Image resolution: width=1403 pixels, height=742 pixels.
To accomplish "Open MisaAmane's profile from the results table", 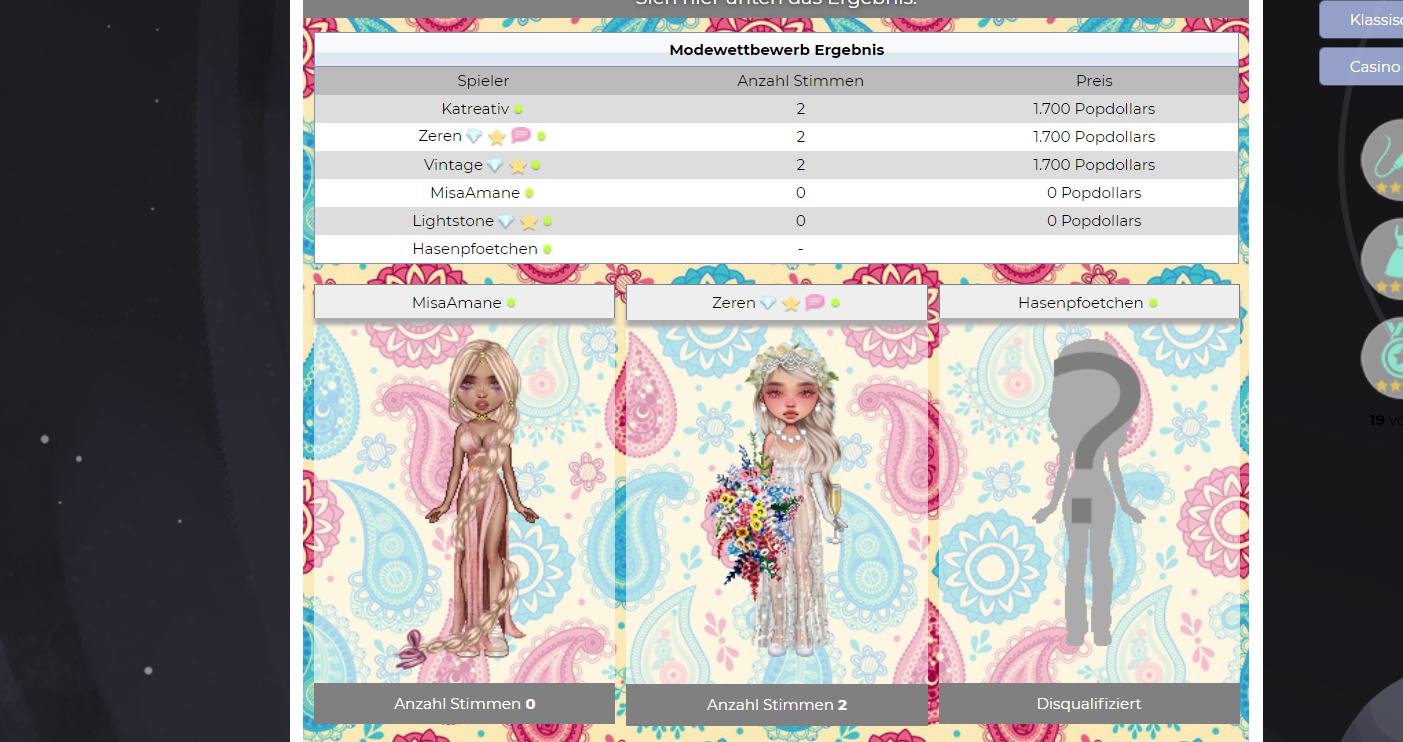I will [475, 193].
